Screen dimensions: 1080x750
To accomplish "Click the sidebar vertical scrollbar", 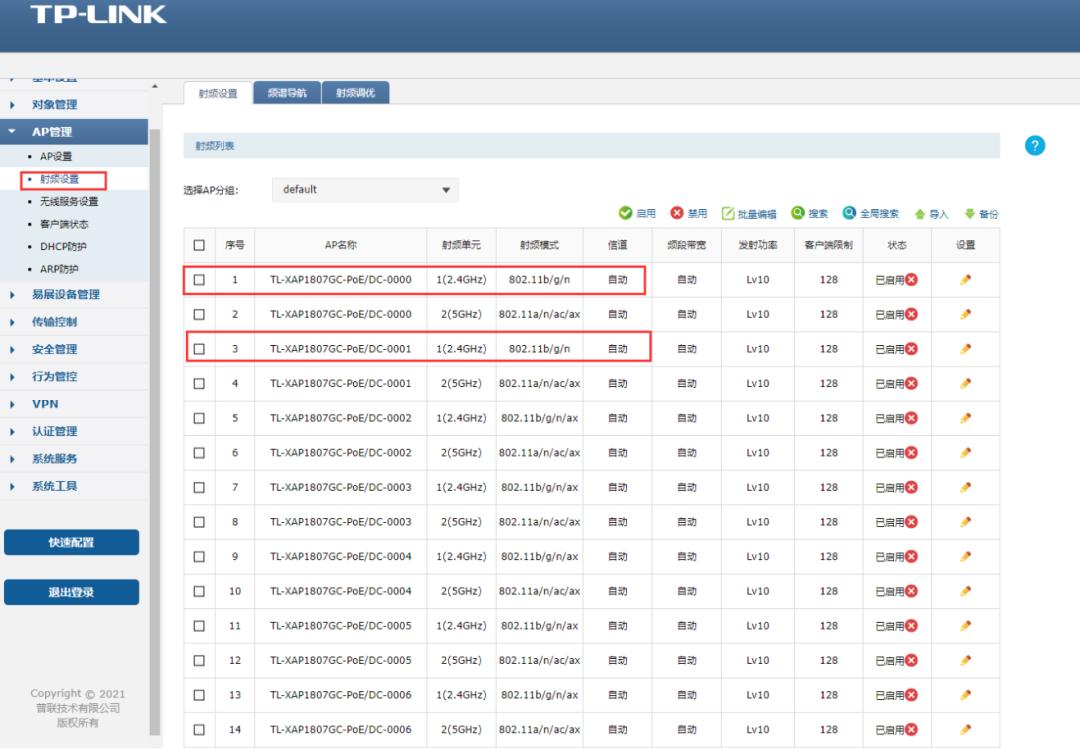I will (155, 400).
